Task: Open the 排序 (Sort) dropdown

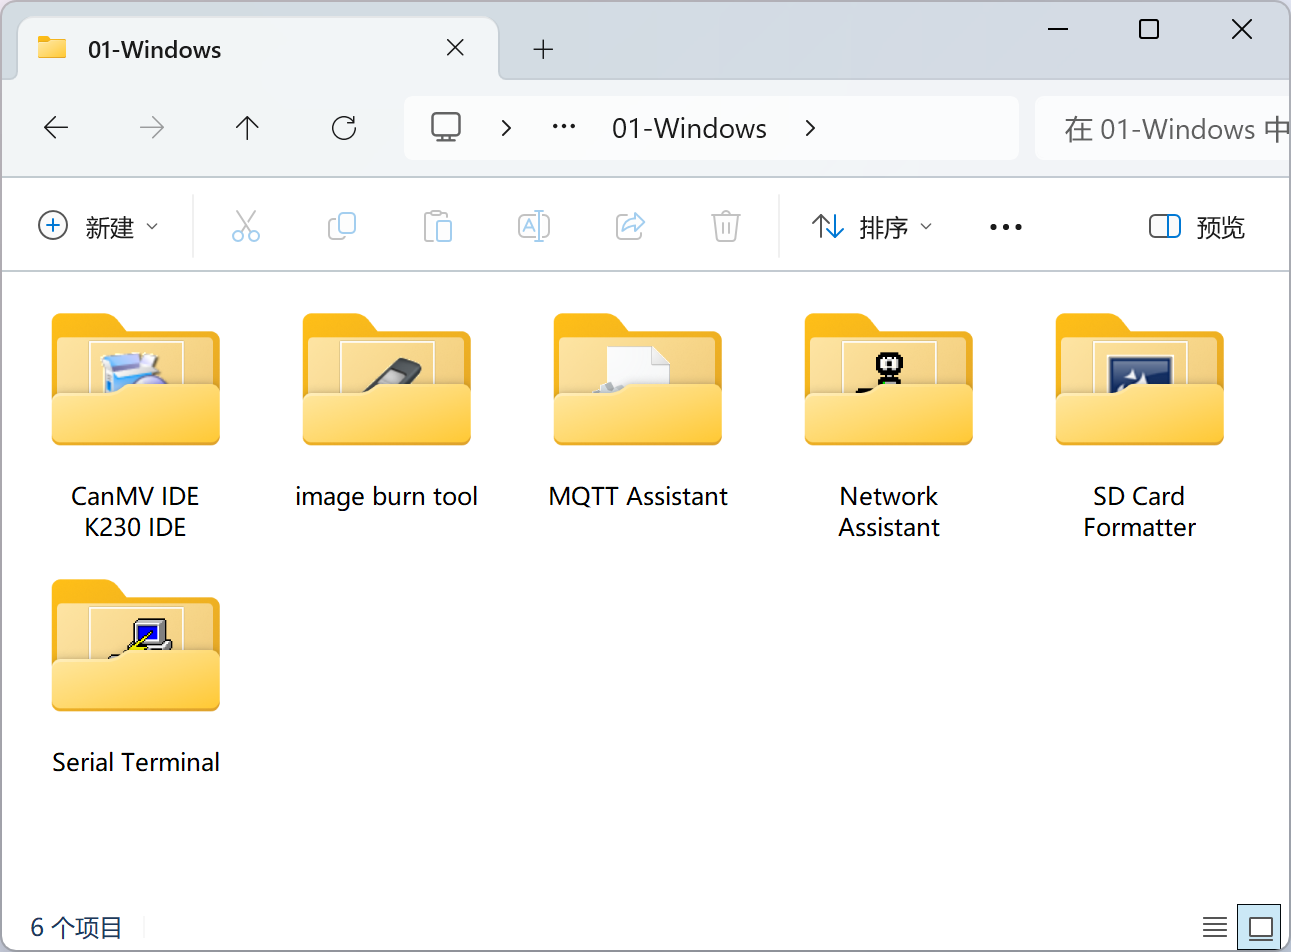Action: point(871,227)
